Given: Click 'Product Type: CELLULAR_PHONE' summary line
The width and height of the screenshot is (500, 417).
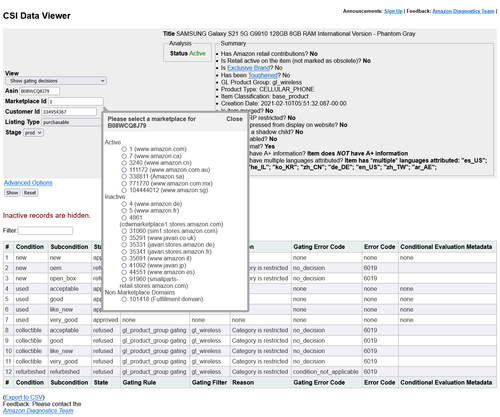Looking at the screenshot, I should pos(267,89).
